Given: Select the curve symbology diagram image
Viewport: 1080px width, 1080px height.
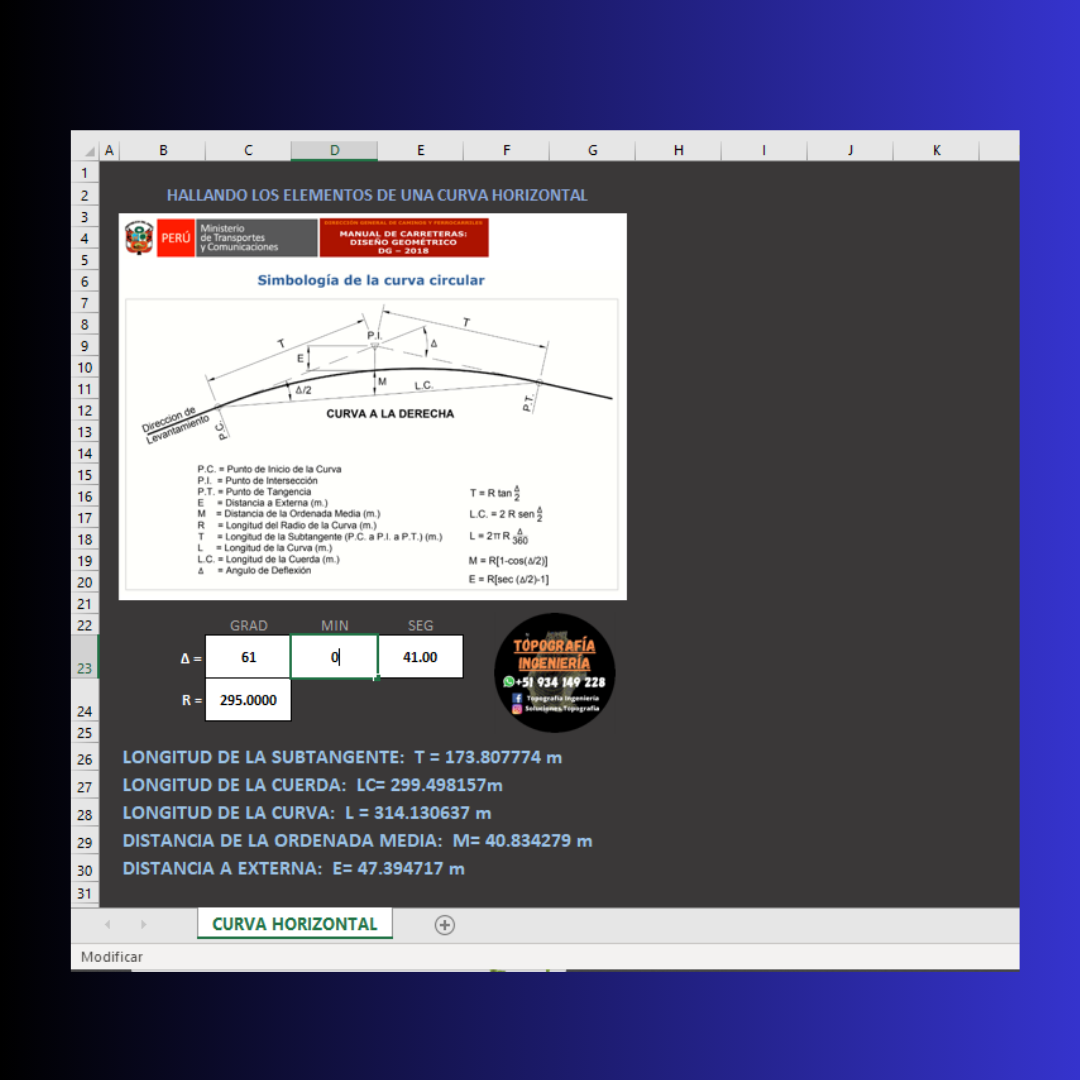Looking at the screenshot, I should pyautogui.click(x=372, y=406).
